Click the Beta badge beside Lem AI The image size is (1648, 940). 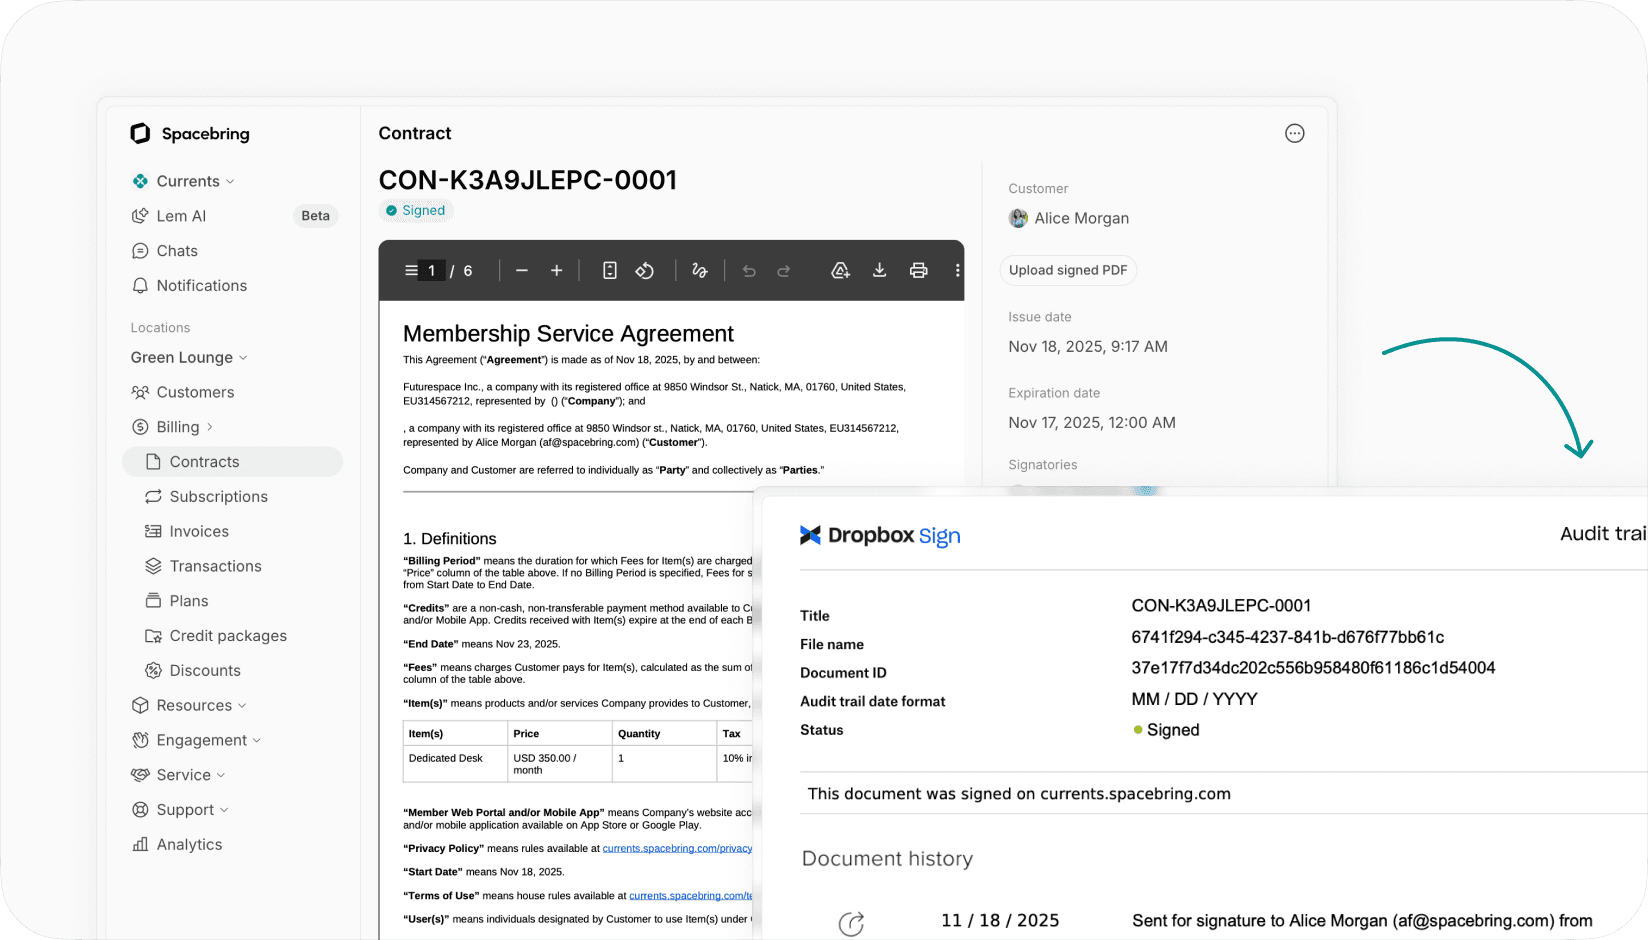tap(316, 216)
